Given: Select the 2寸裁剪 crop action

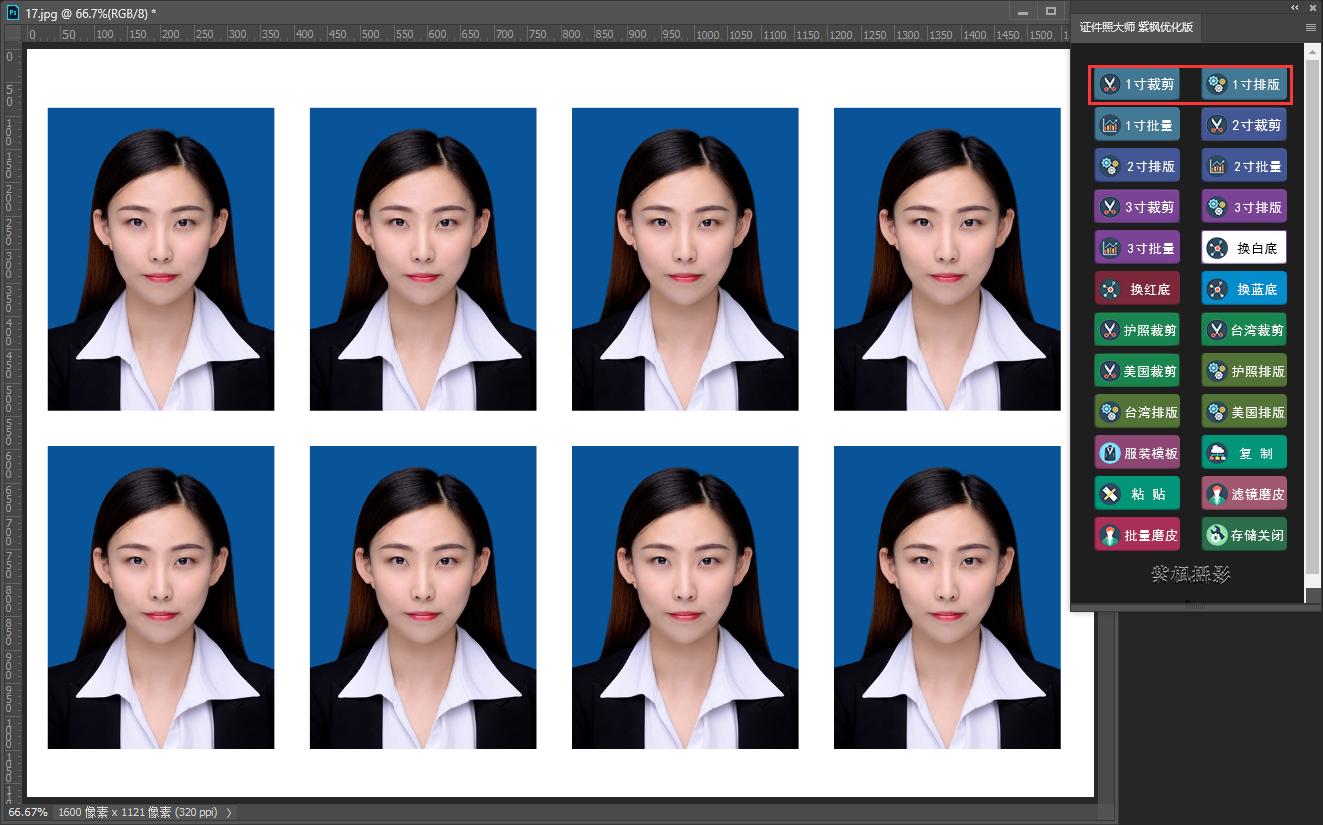Looking at the screenshot, I should point(1243,126).
